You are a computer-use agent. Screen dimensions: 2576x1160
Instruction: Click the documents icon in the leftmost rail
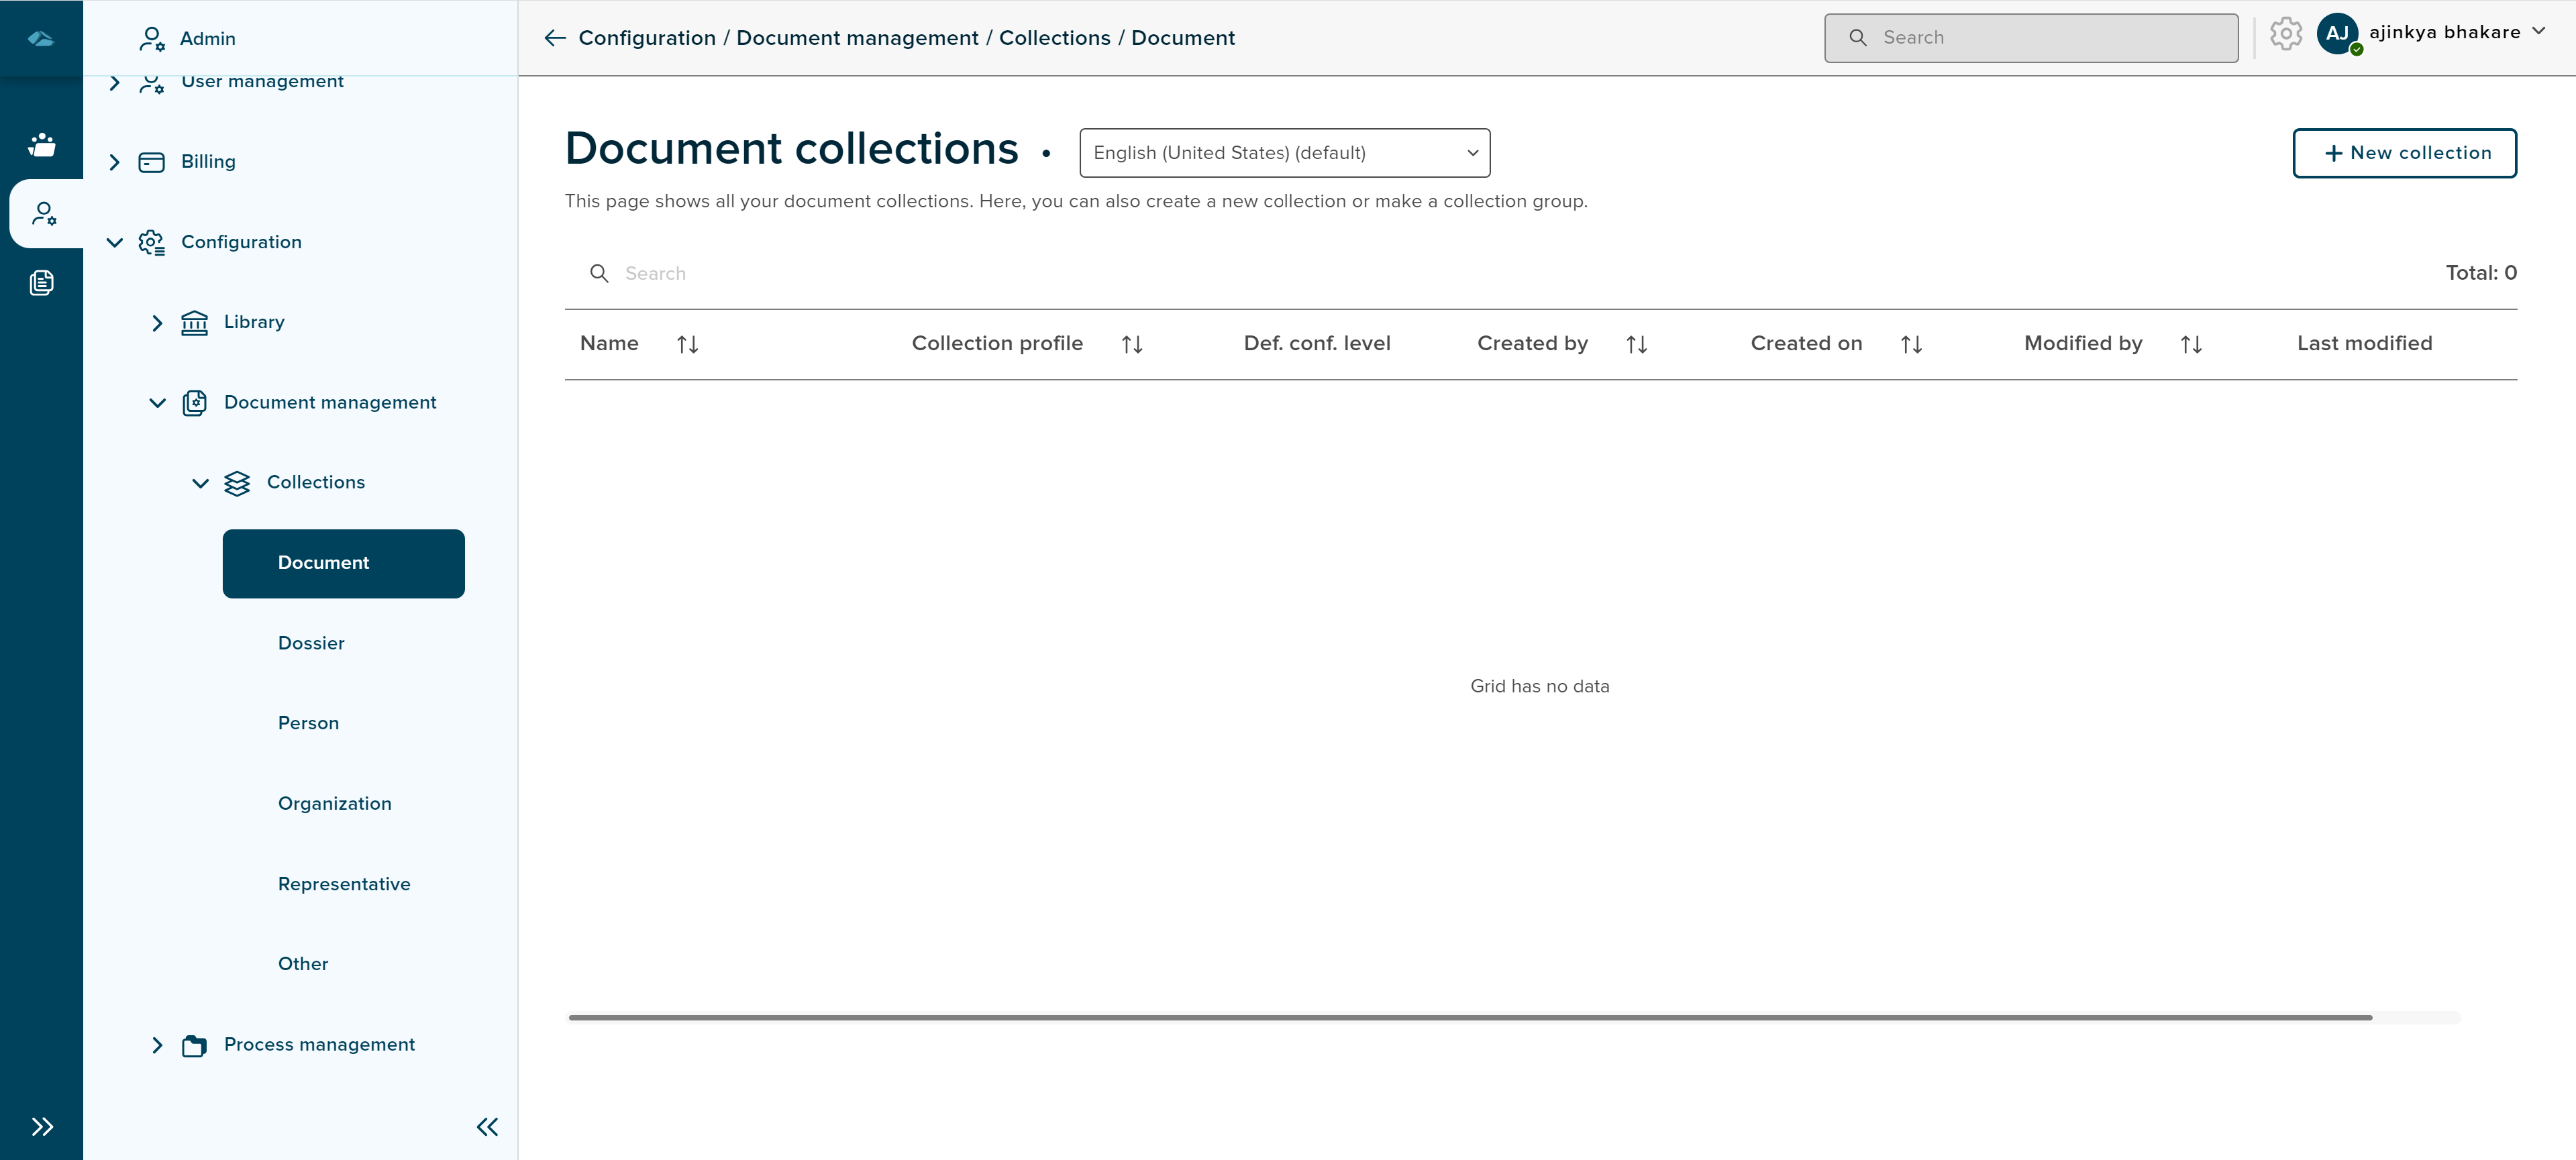click(x=42, y=283)
